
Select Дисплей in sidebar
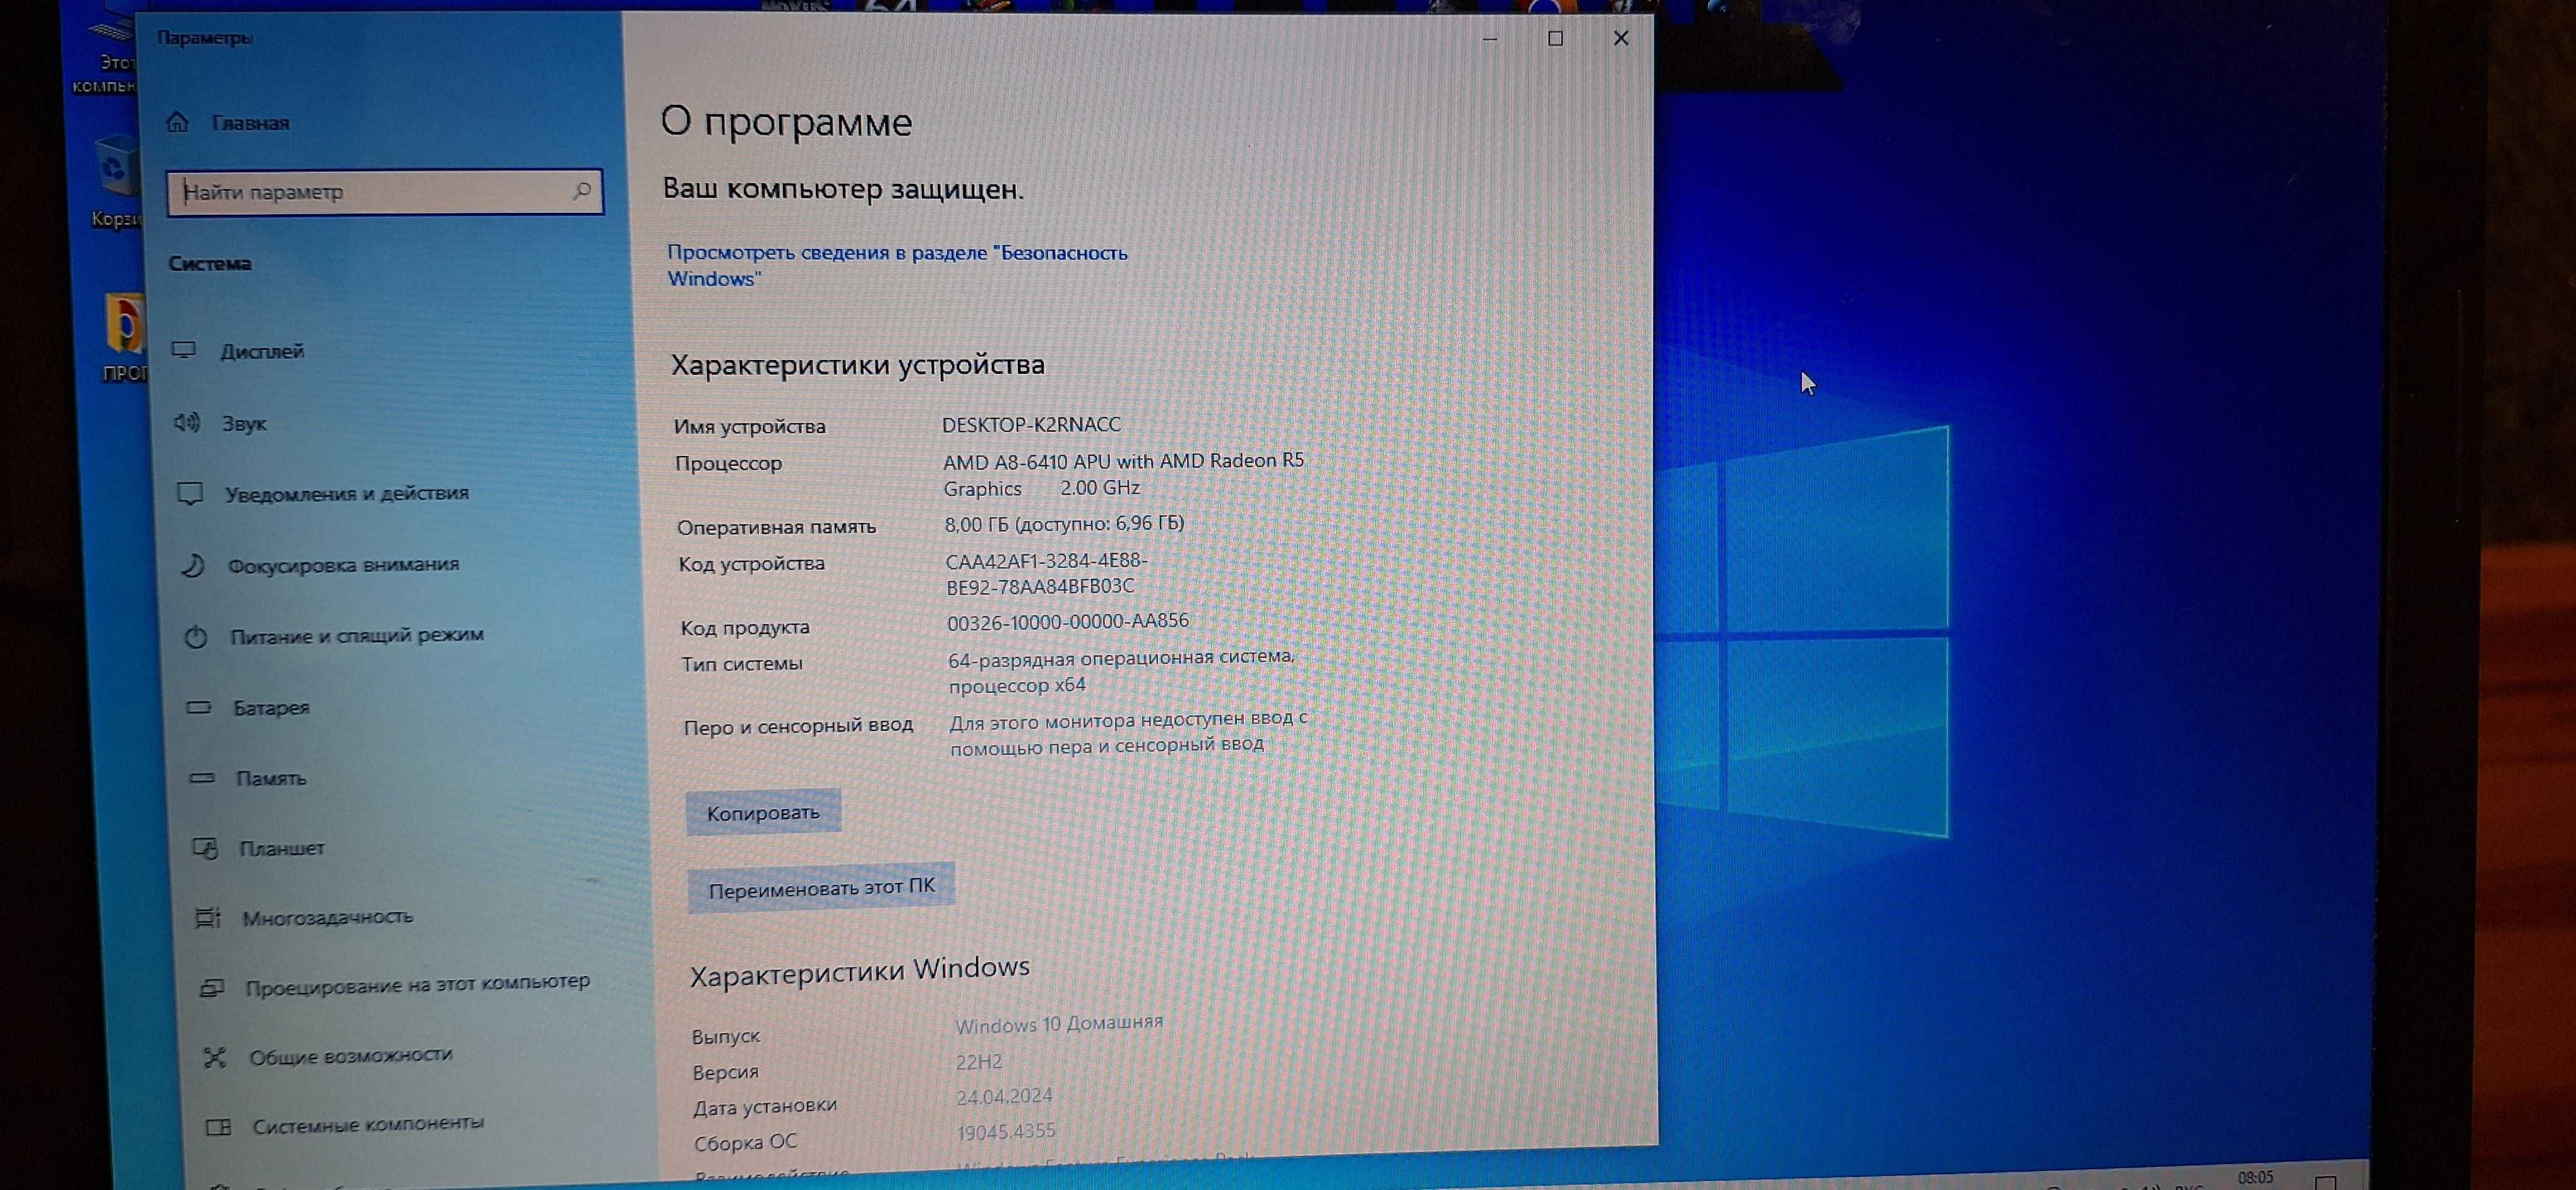(x=262, y=351)
